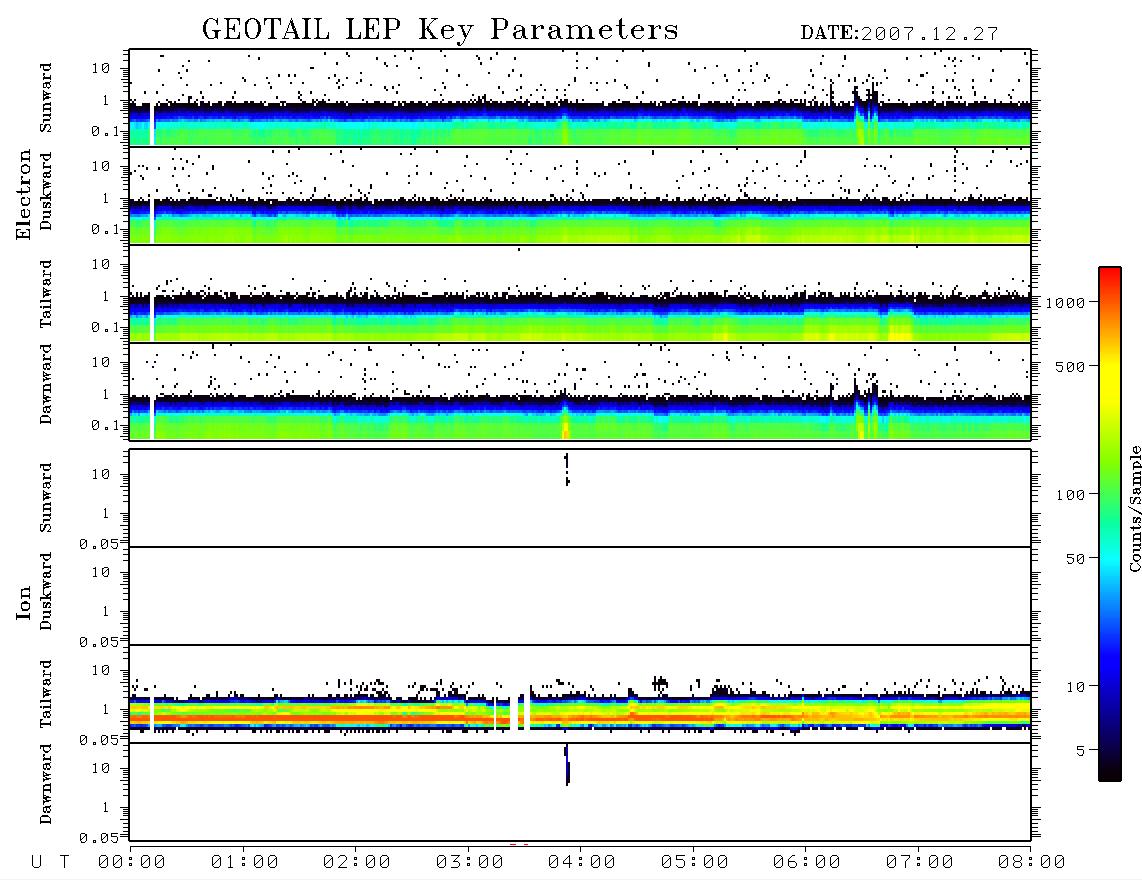Select the 03:00 time tick label

470,863
